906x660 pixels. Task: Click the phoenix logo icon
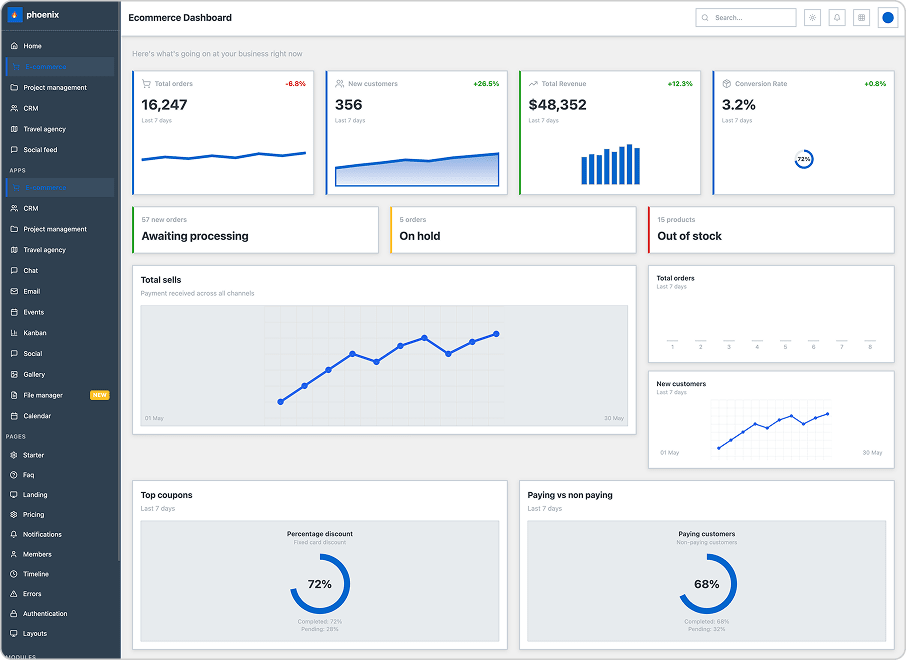tap(15, 17)
